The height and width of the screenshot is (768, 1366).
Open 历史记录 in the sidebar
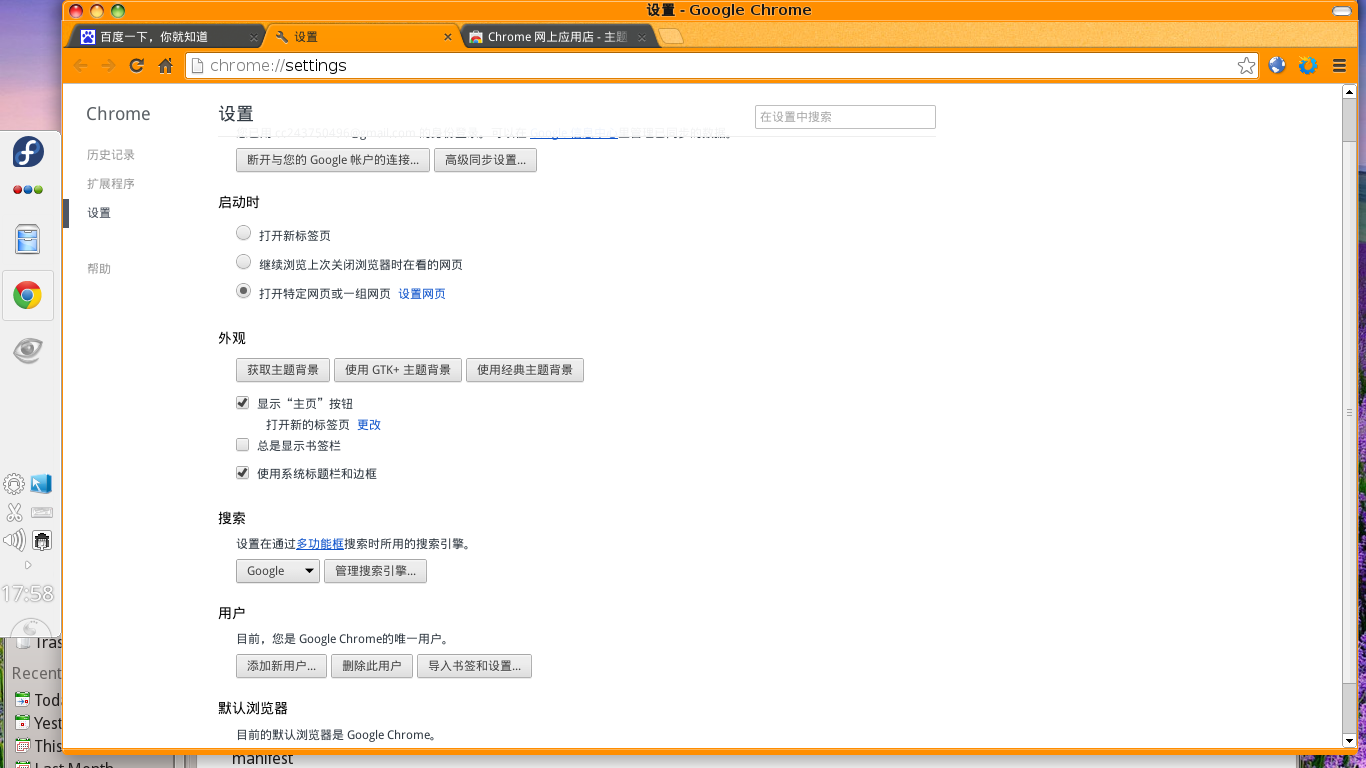[111, 155]
